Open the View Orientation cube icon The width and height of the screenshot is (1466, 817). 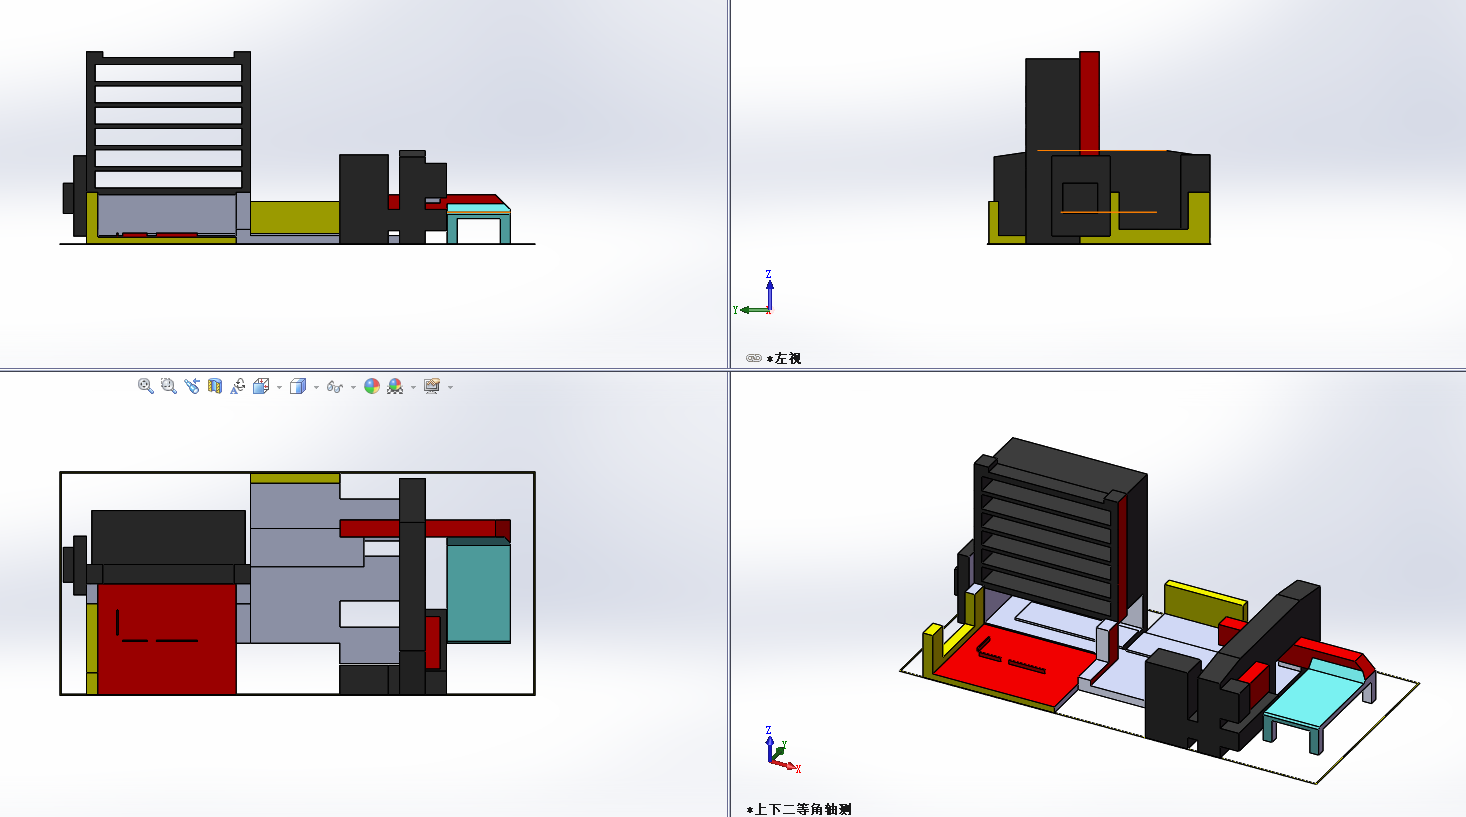(x=261, y=386)
